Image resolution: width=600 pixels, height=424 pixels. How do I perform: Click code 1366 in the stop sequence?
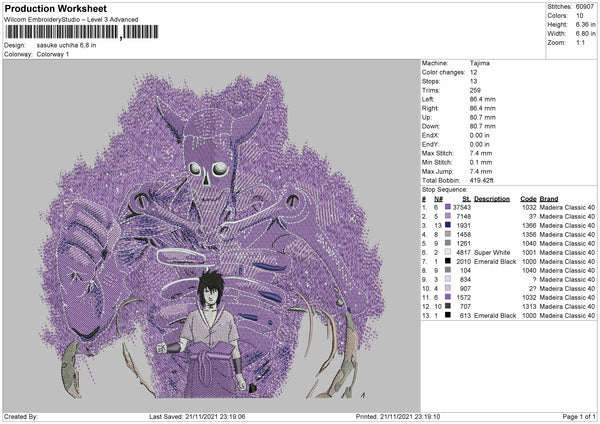point(529,225)
